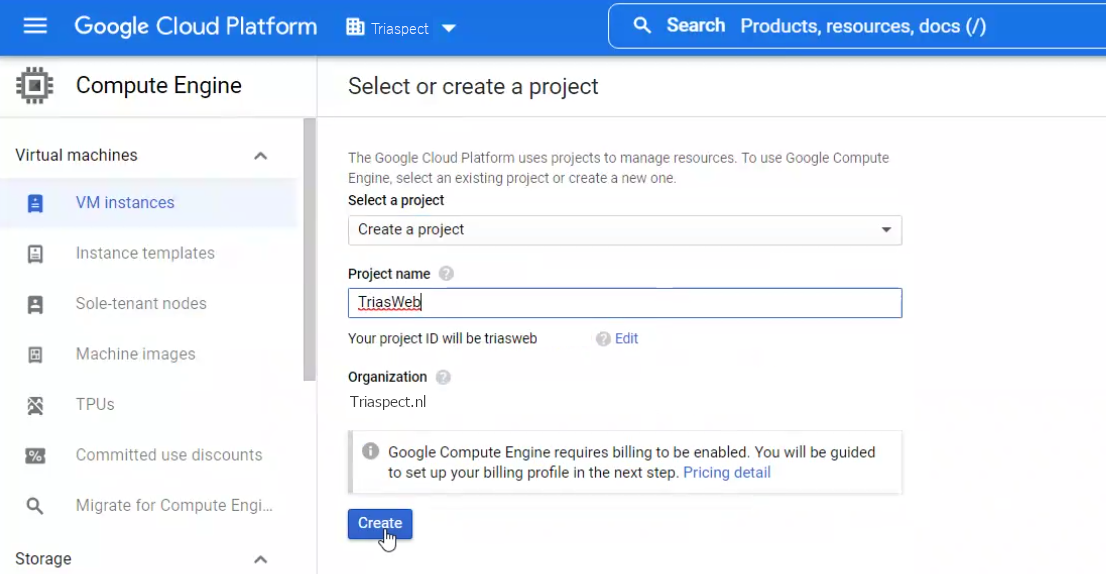The width and height of the screenshot is (1106, 574).
Task: Click the VM instances sidebar icon
Action: 35,203
